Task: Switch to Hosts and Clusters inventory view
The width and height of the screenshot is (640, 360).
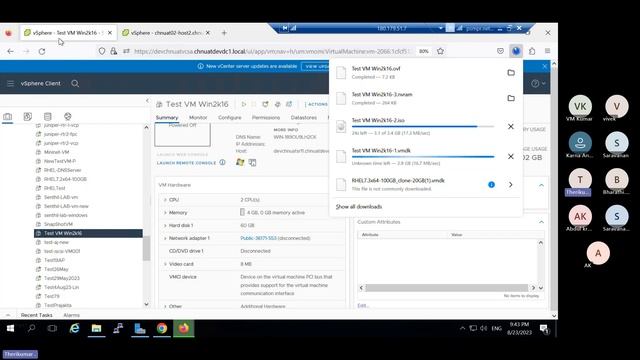Action: pyautogui.click(x=7, y=116)
